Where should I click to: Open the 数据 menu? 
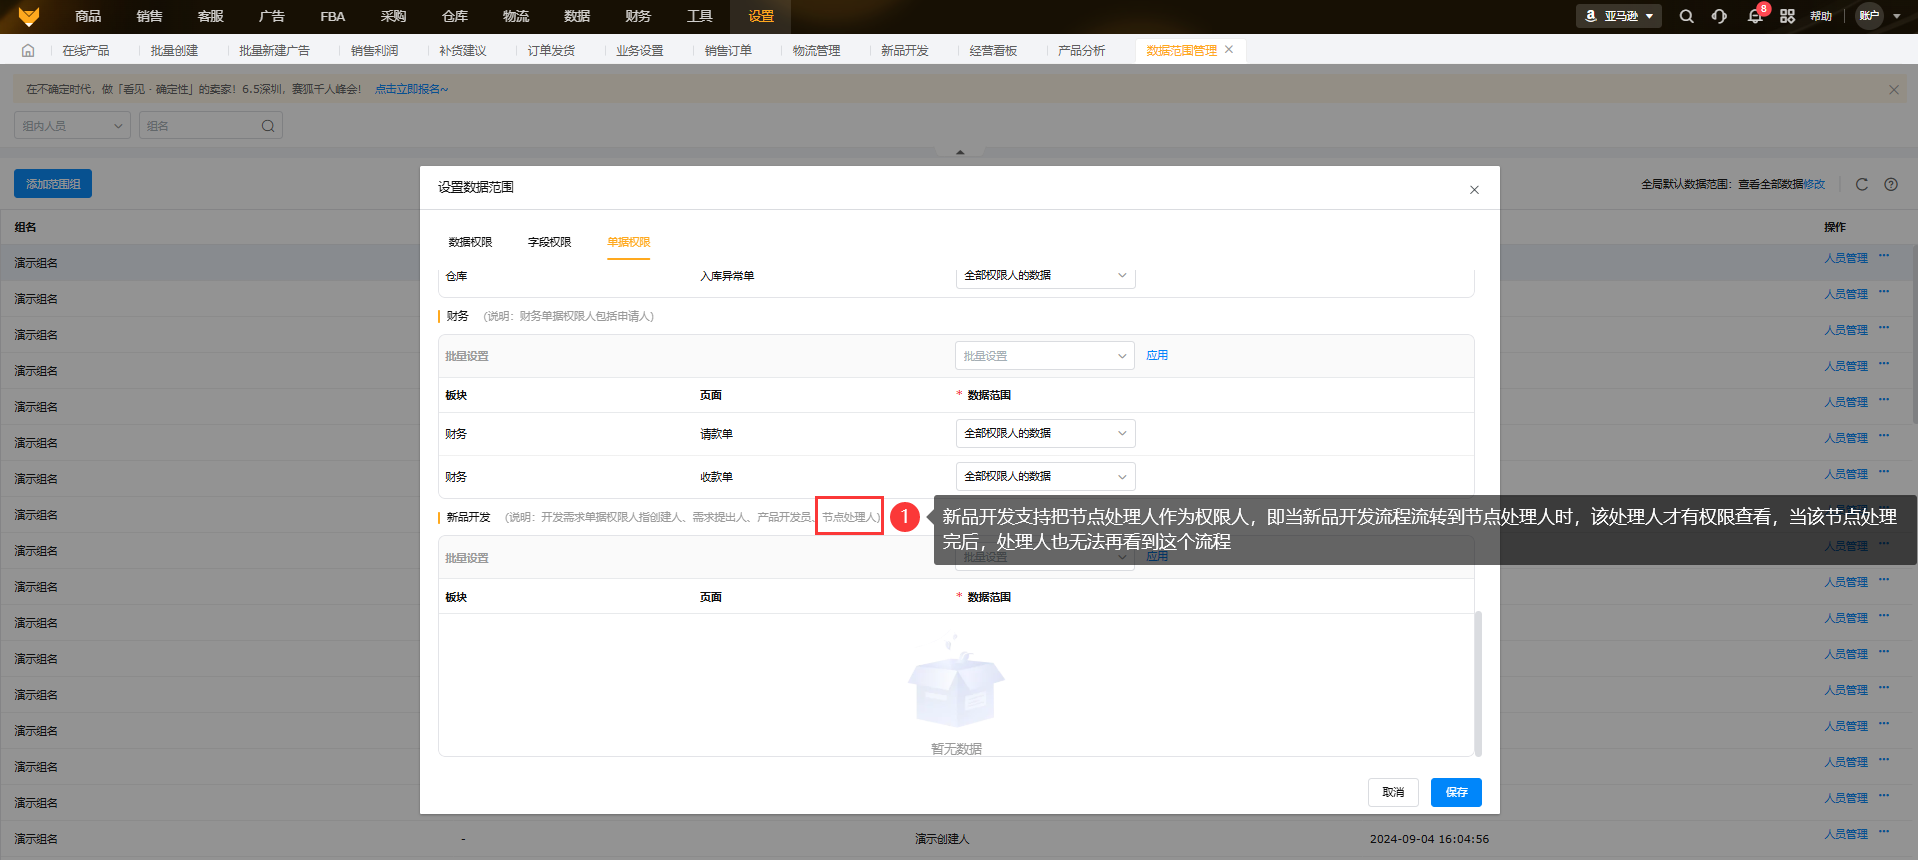click(577, 16)
